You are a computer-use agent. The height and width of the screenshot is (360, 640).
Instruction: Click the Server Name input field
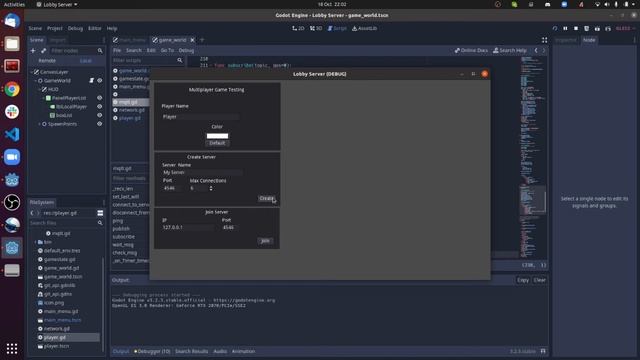[x=202, y=172]
